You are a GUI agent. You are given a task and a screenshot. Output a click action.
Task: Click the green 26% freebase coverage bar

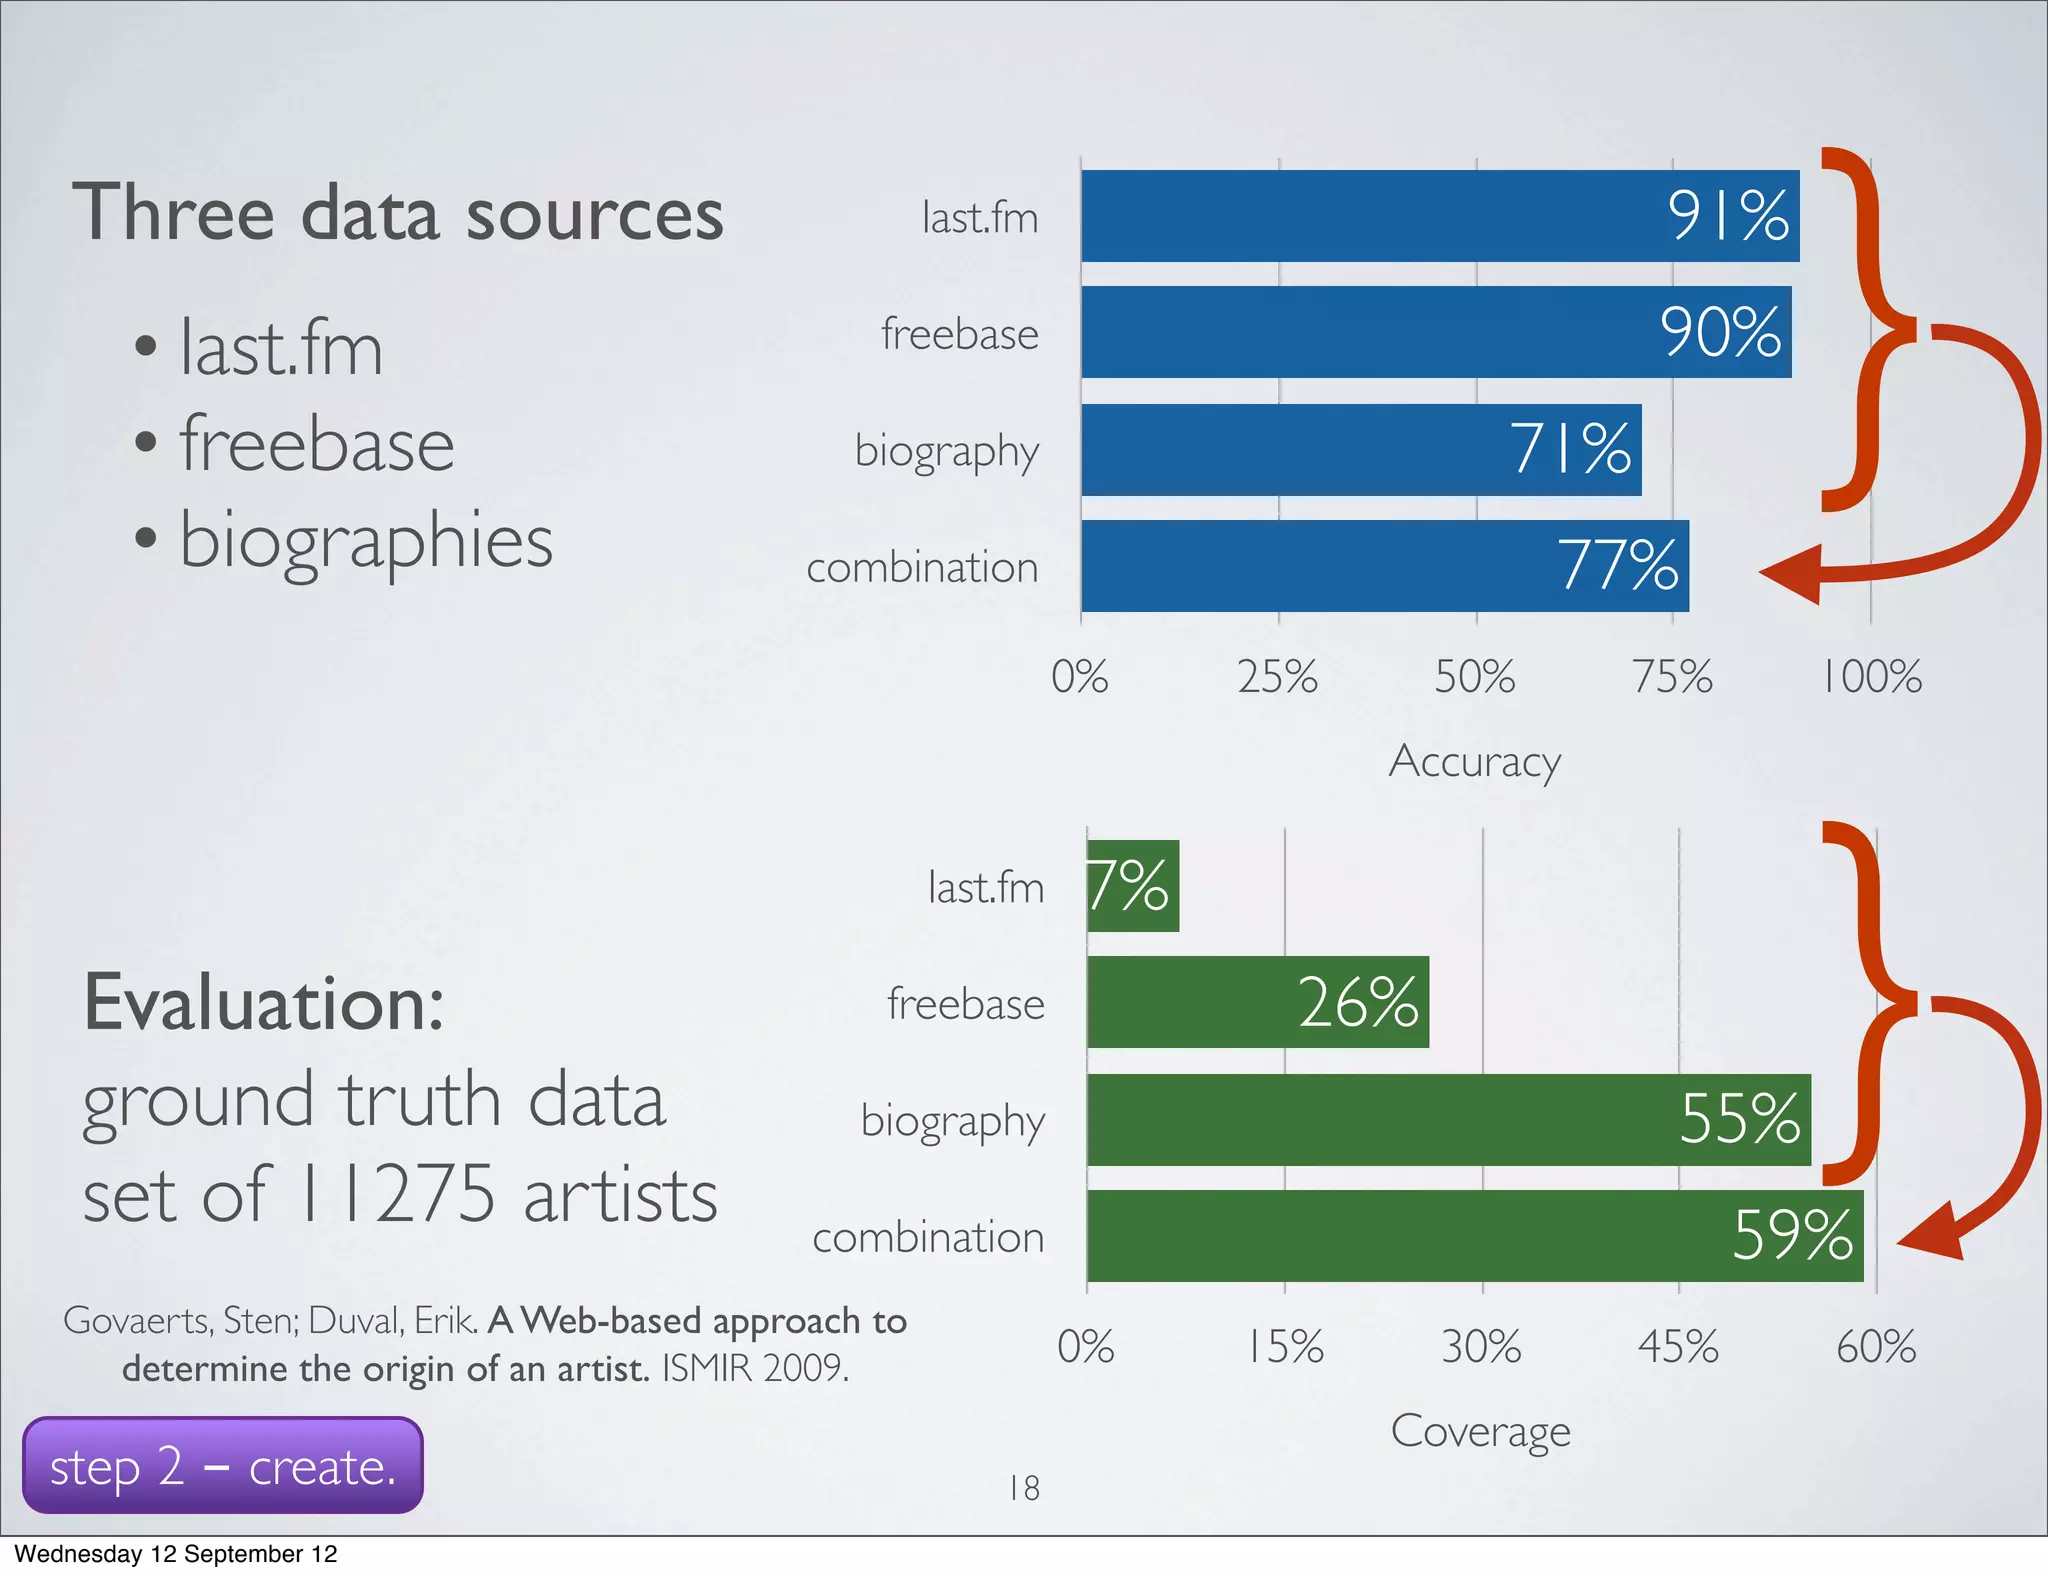coord(1258,1002)
